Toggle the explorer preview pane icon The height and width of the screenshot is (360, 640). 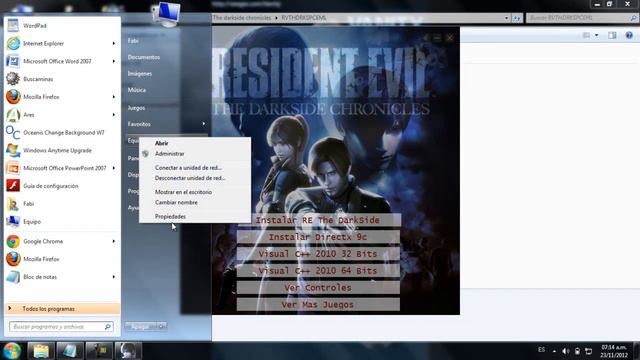tap(612, 36)
